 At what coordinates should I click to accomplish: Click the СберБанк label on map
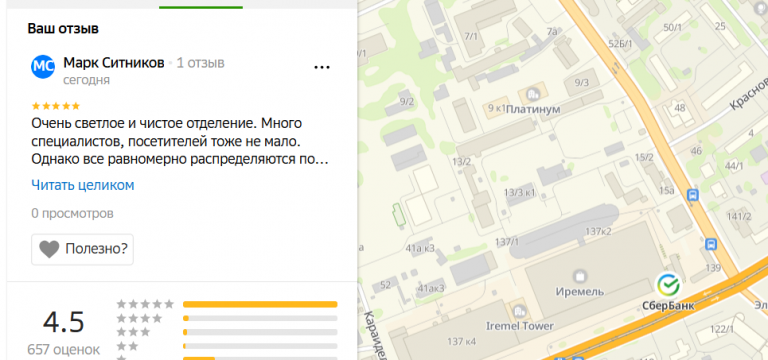[x=668, y=306]
